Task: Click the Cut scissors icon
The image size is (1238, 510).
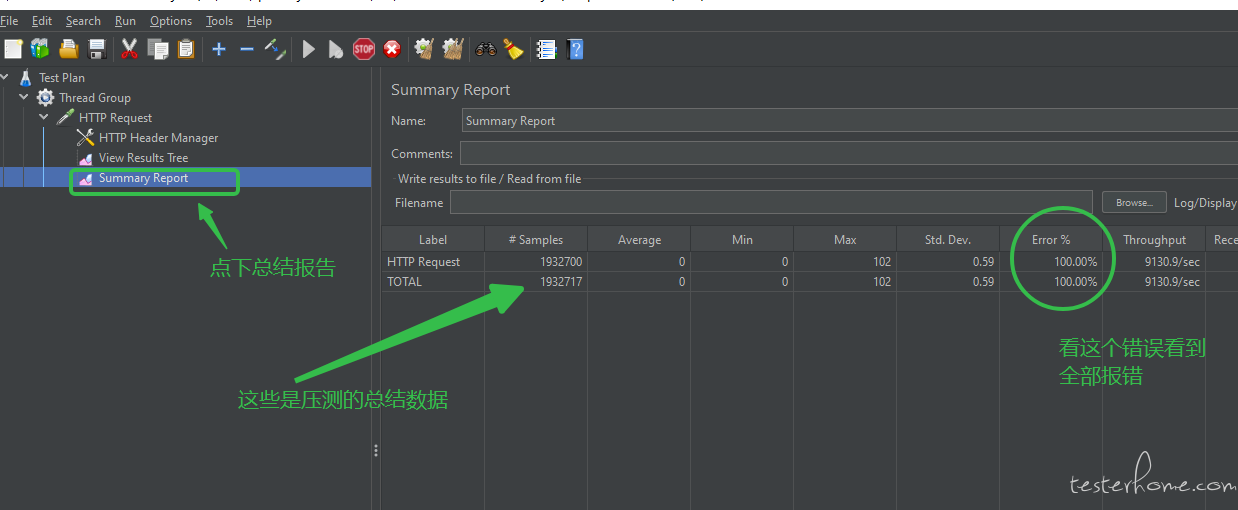Action: (129, 48)
